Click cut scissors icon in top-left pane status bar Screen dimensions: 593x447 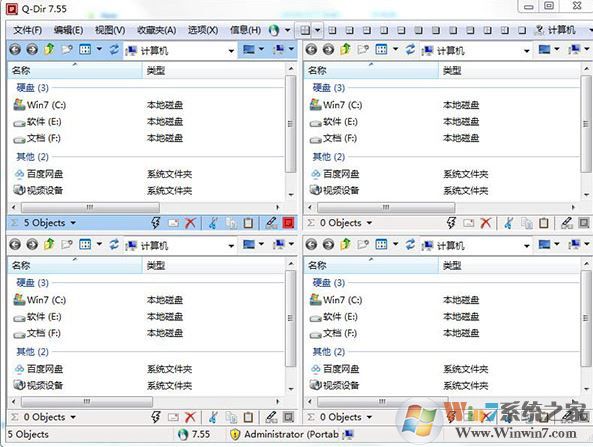point(213,223)
